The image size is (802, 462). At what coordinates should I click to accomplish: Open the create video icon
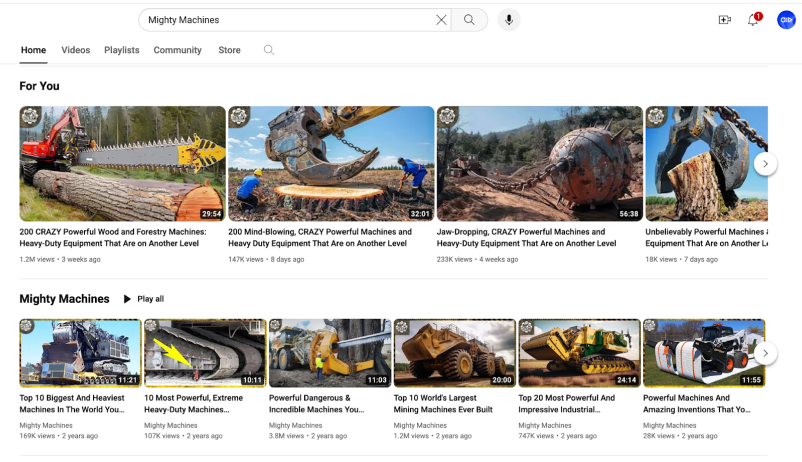pyautogui.click(x=725, y=20)
